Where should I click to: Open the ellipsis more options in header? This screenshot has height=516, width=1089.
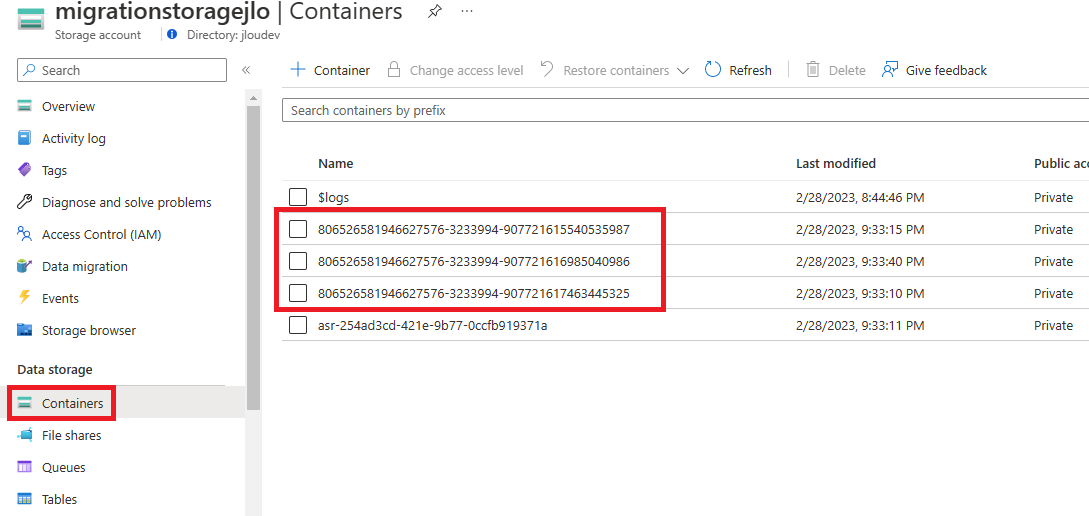(x=467, y=12)
